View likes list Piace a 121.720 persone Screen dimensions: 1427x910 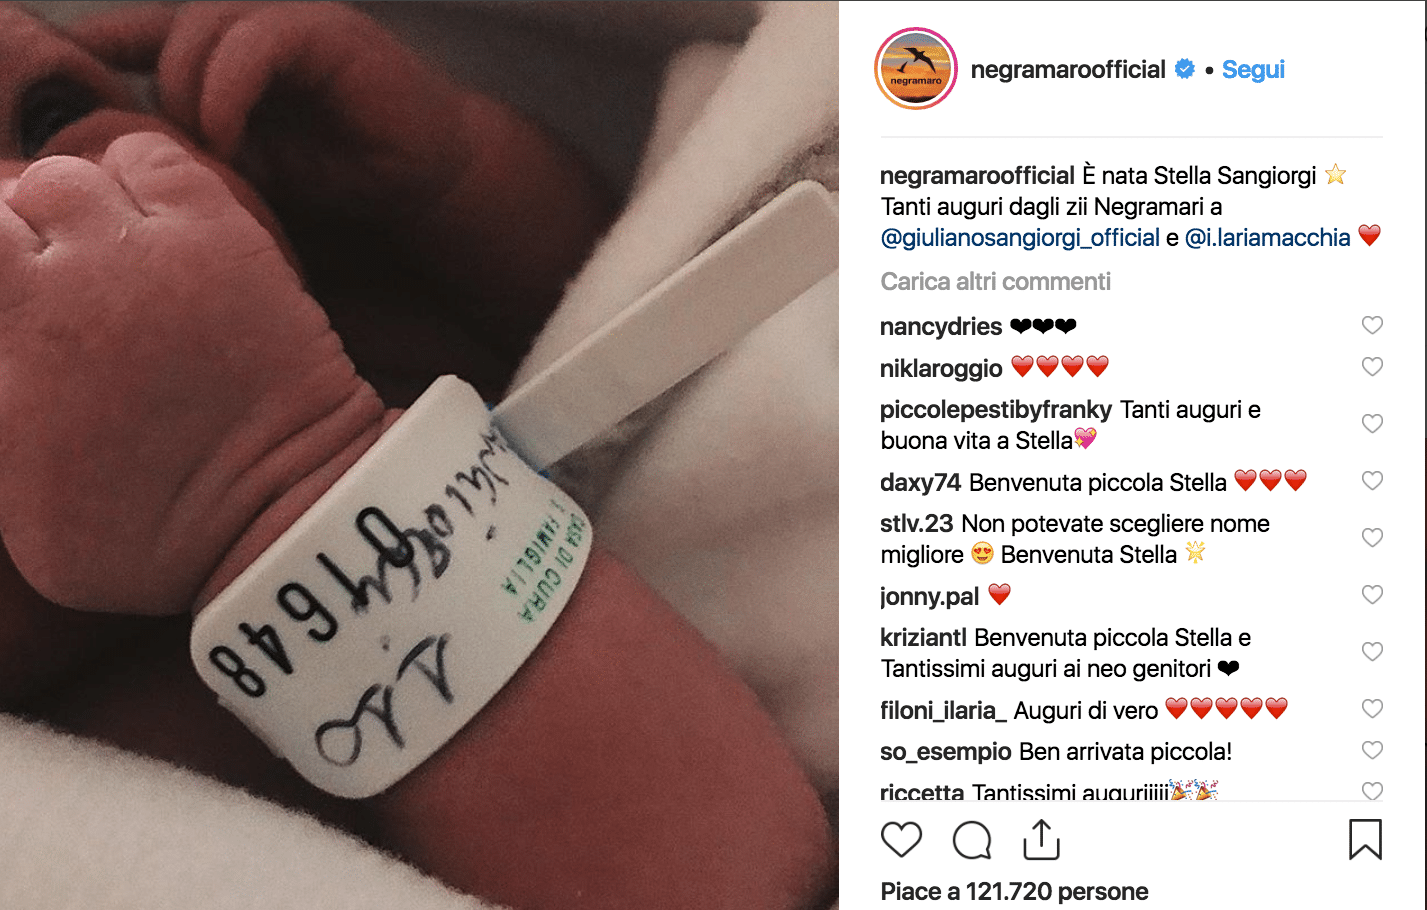(1014, 892)
